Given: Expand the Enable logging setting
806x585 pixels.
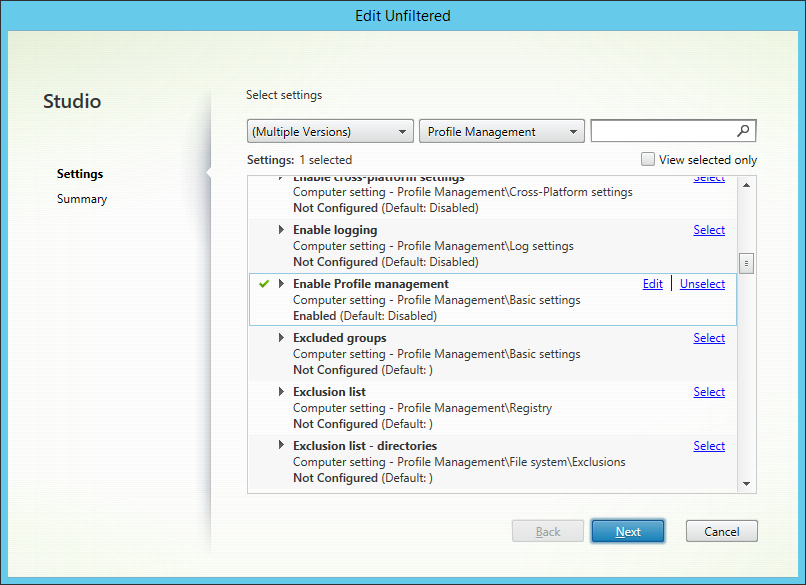Looking at the screenshot, I should [x=281, y=230].
